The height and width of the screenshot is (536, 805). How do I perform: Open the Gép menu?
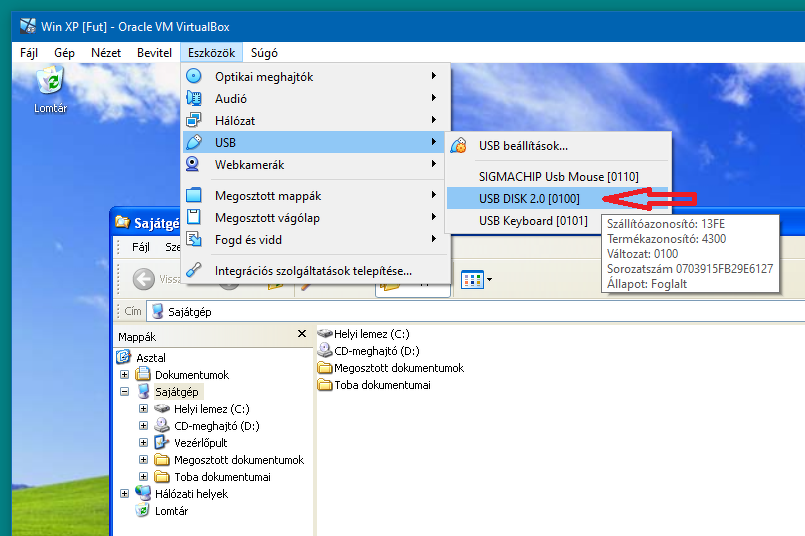pyautogui.click(x=64, y=53)
